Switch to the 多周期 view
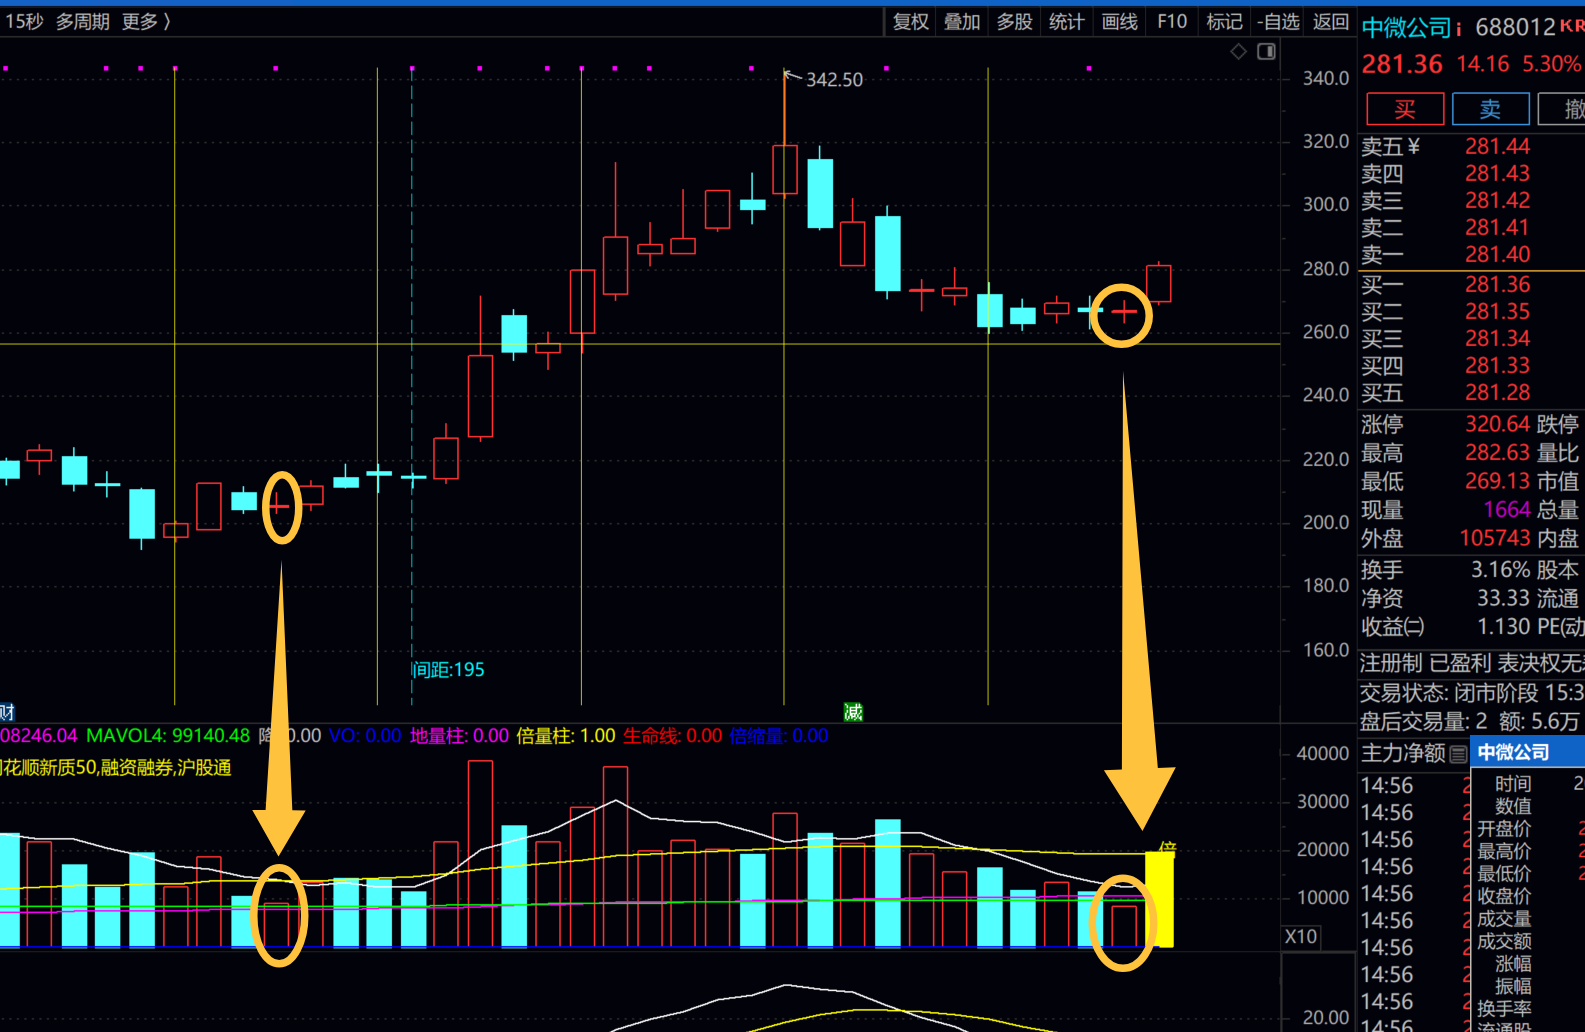The image size is (1585, 1032). point(83,21)
